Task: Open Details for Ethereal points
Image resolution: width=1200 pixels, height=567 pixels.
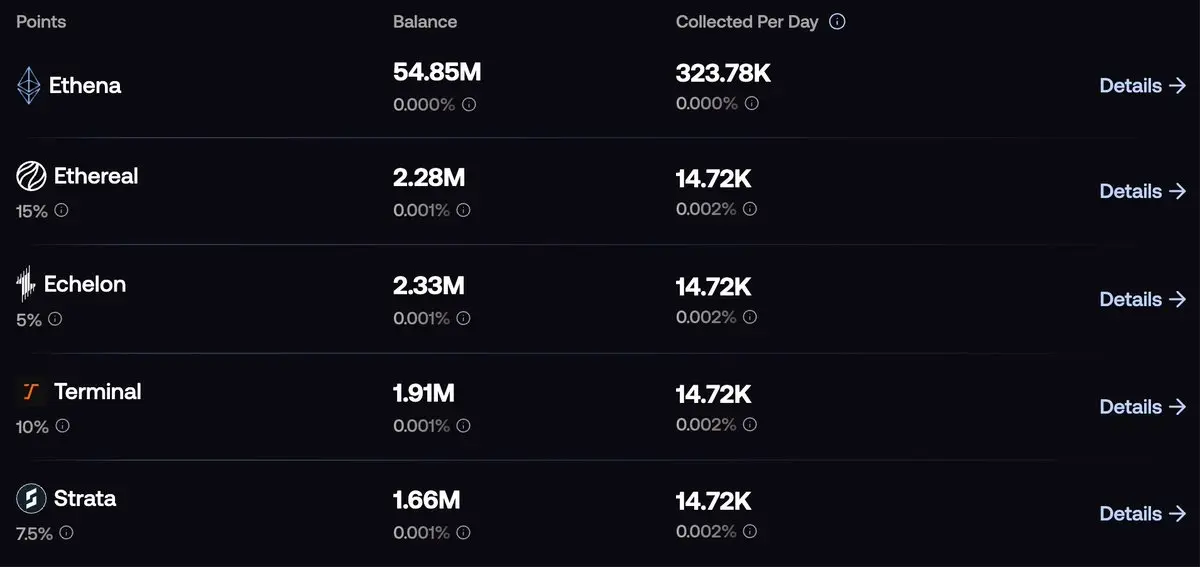Action: coord(1143,191)
